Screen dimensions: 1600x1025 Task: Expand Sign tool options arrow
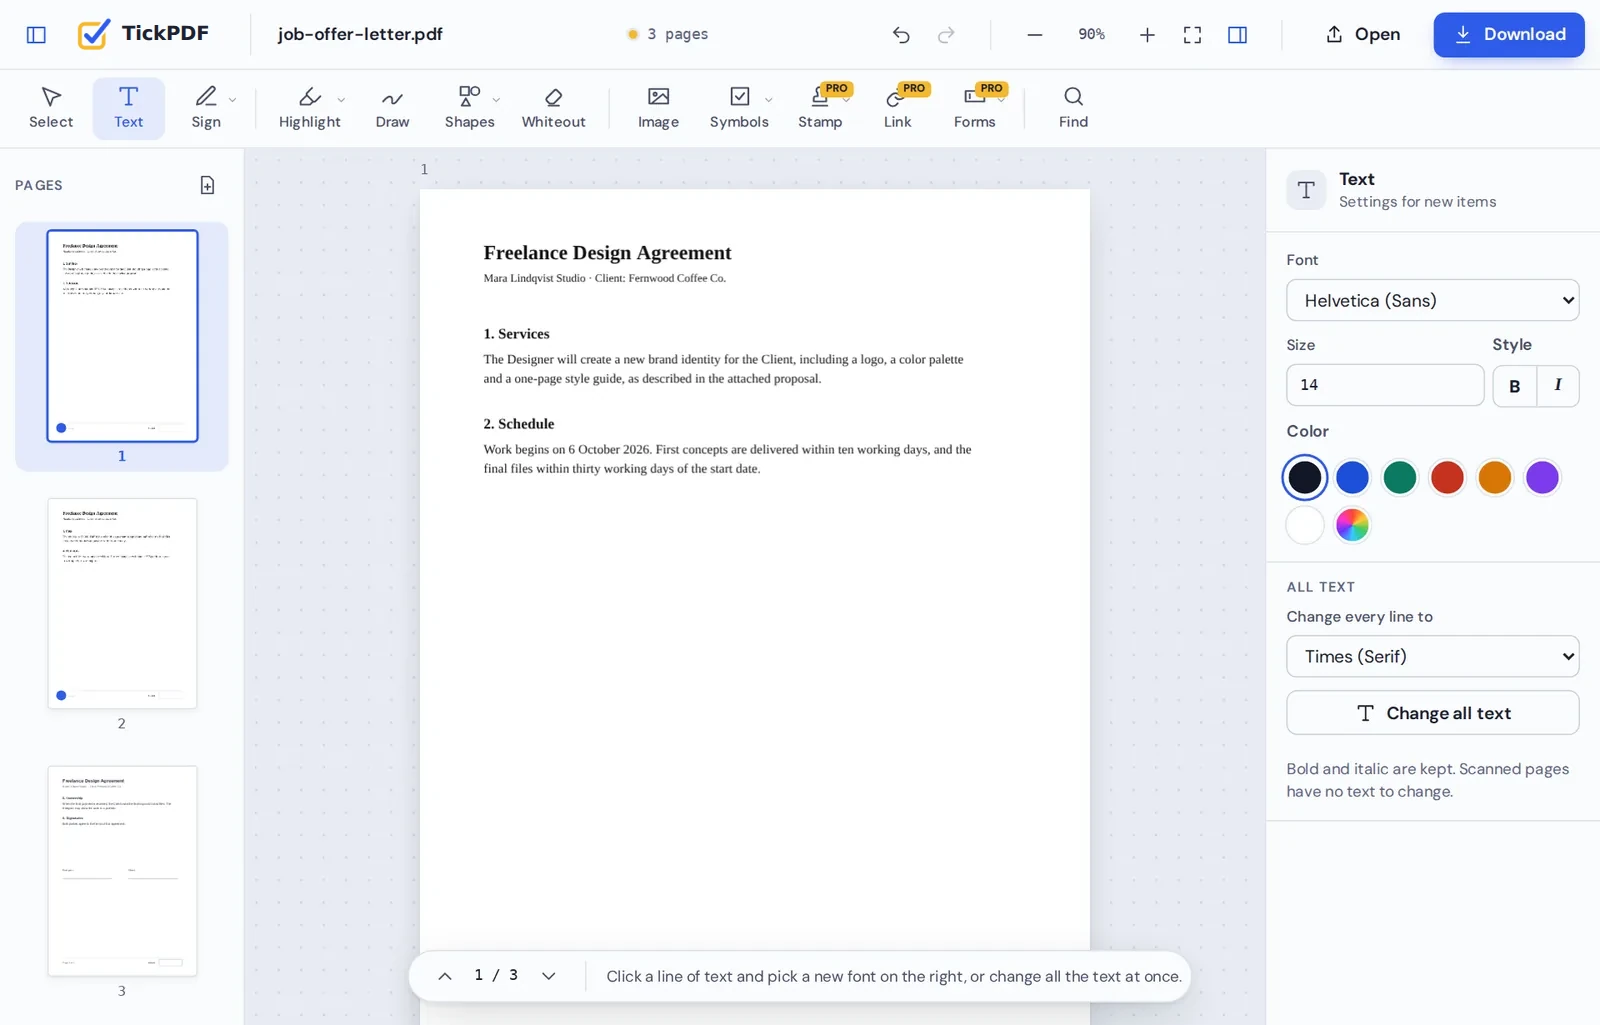pyautogui.click(x=232, y=100)
